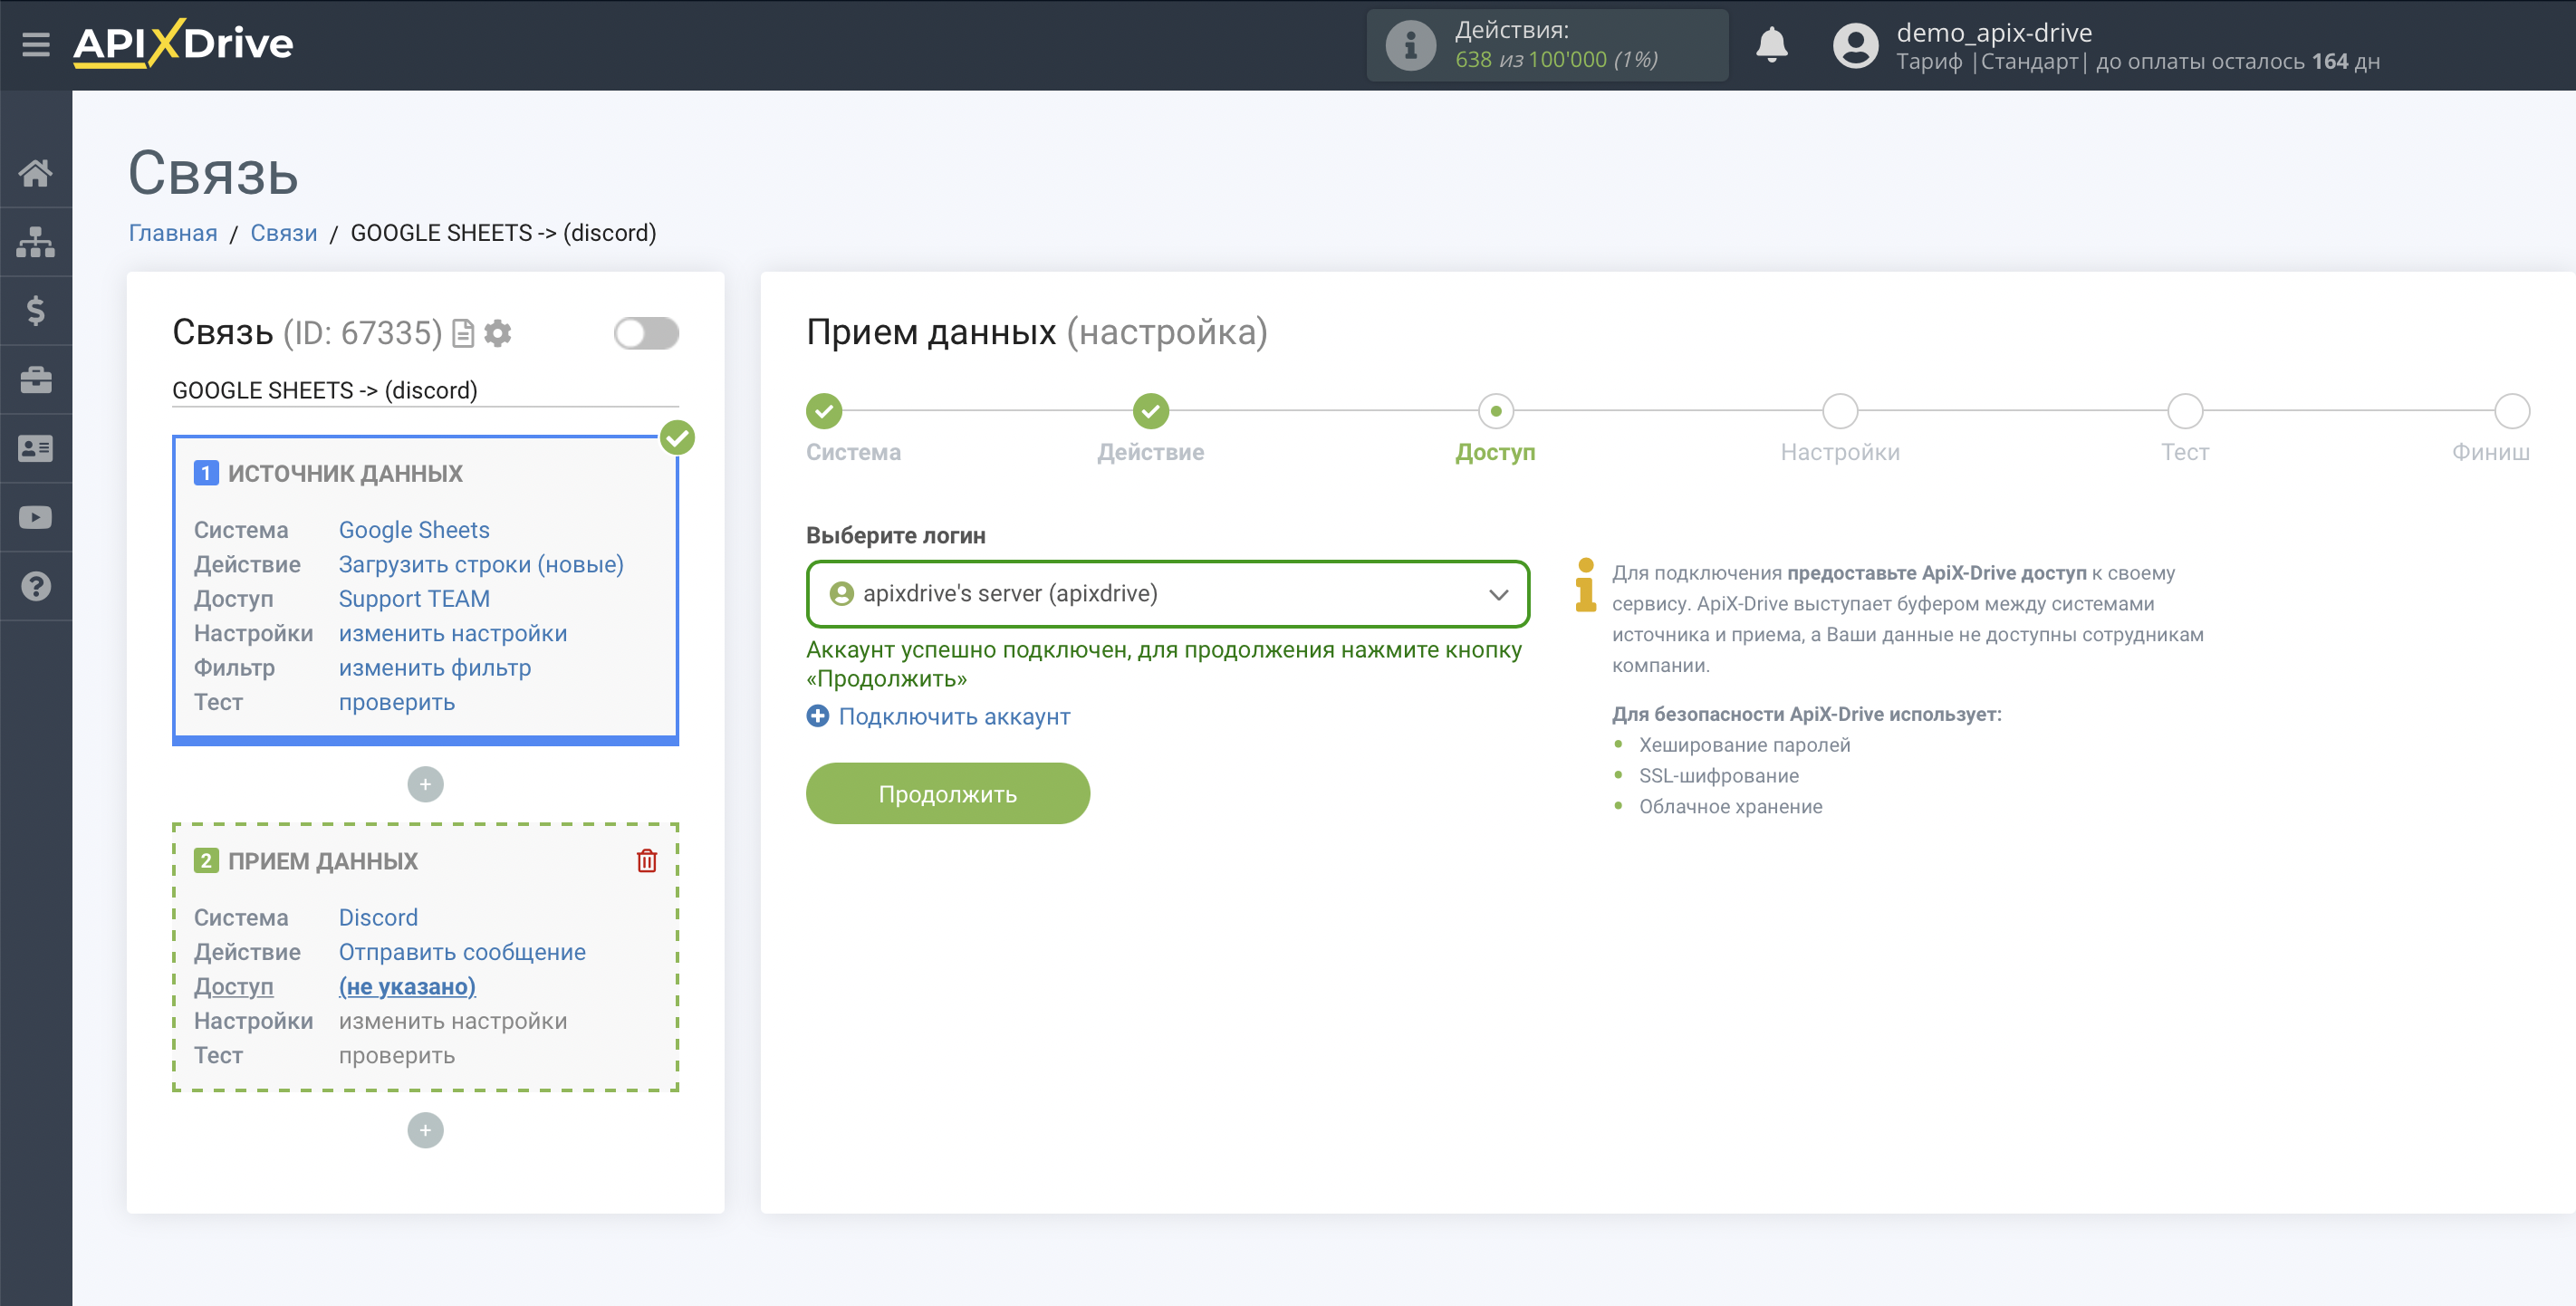2576x1306 pixels.
Task: Click the yellow info icon beside the instructions
Action: click(x=1586, y=585)
